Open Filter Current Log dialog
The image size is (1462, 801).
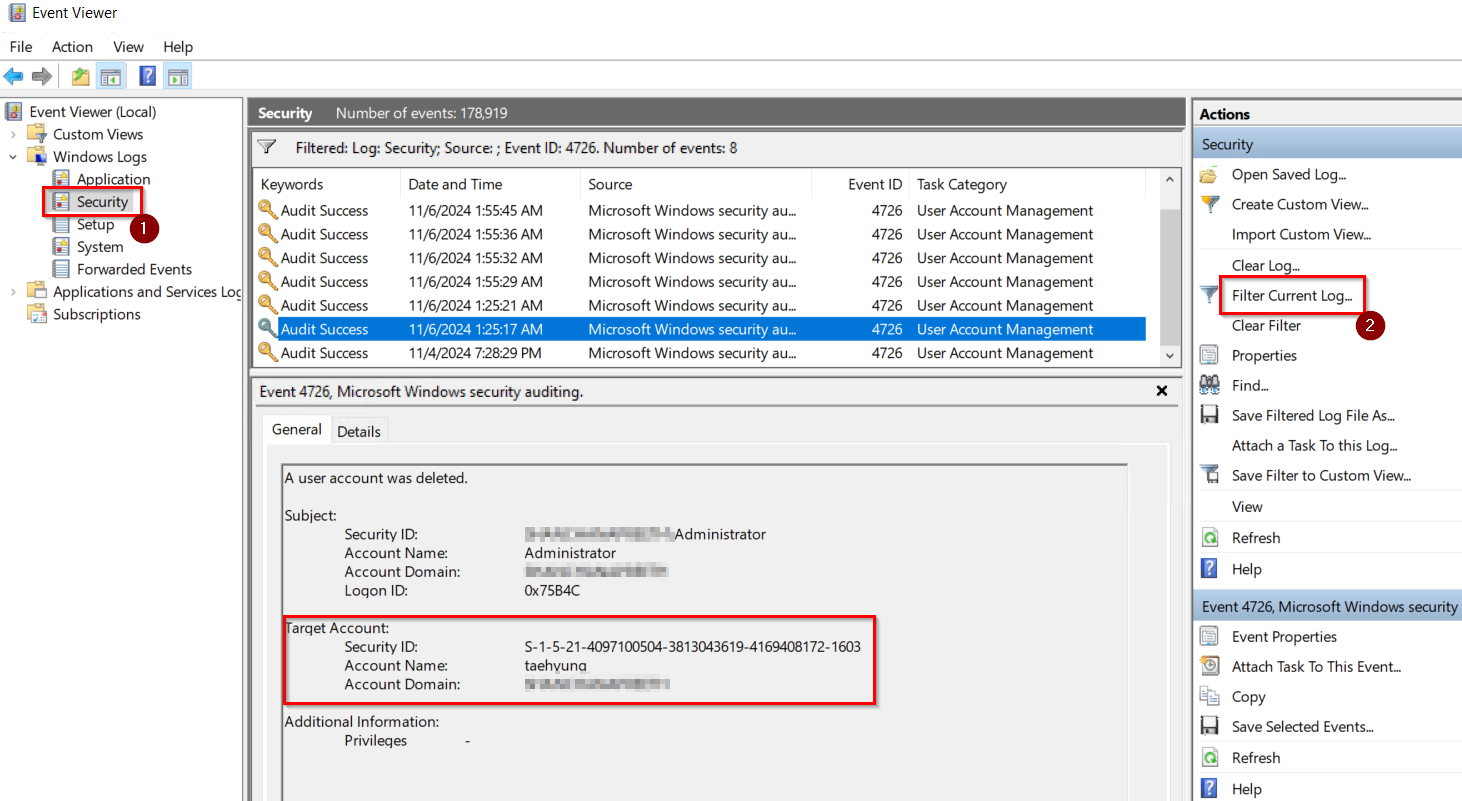tap(1292, 295)
